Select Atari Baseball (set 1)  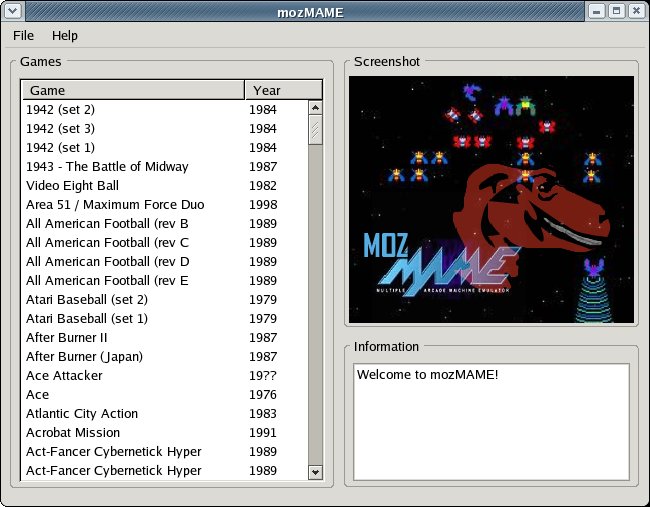tap(165, 318)
